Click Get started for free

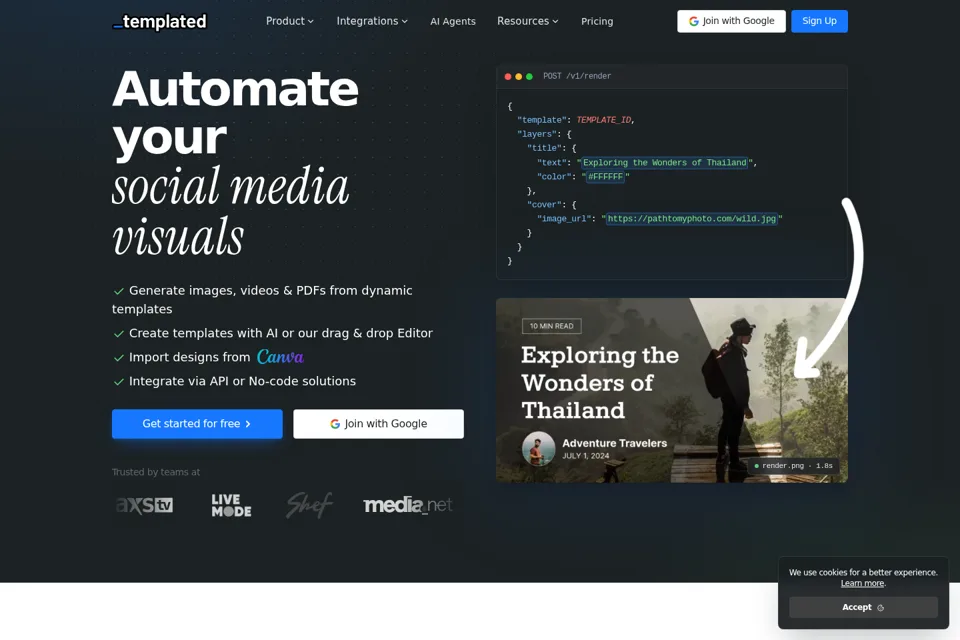click(x=197, y=424)
